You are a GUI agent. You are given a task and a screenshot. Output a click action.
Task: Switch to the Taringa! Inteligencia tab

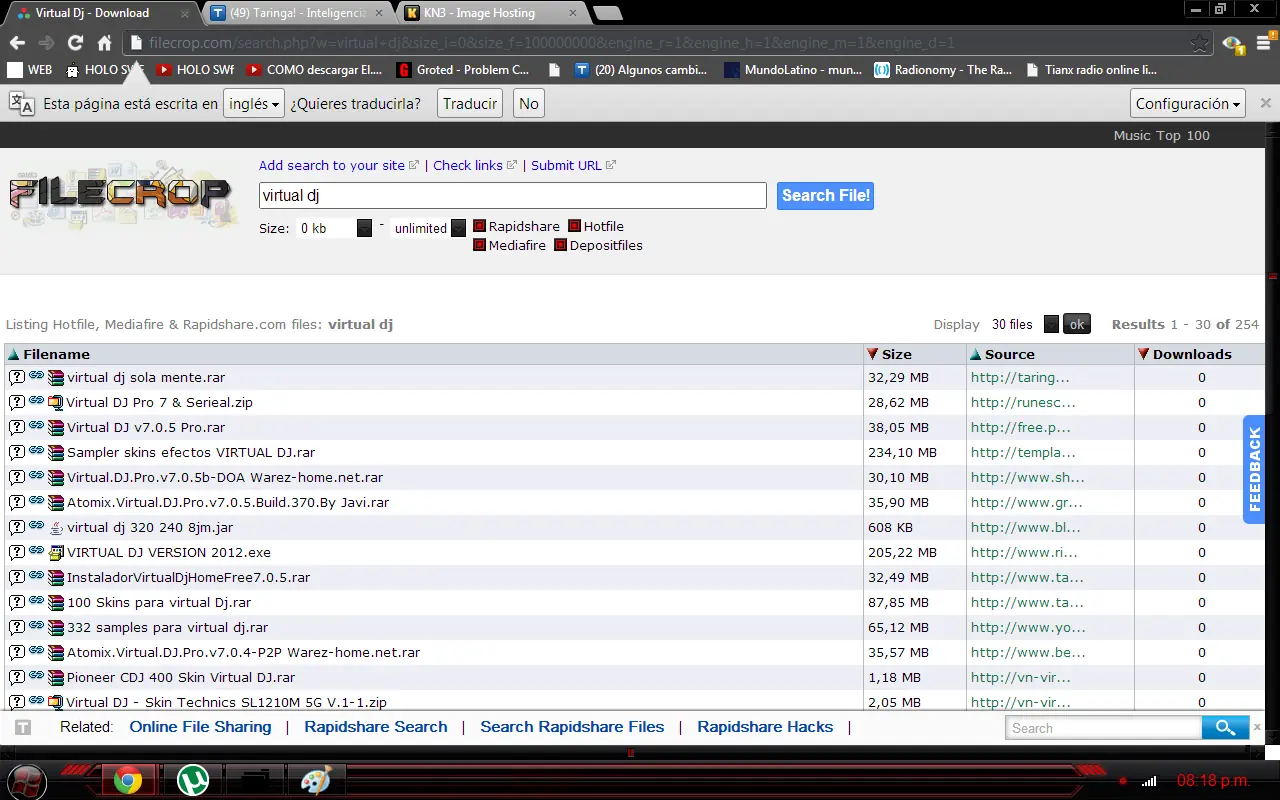[x=299, y=13]
